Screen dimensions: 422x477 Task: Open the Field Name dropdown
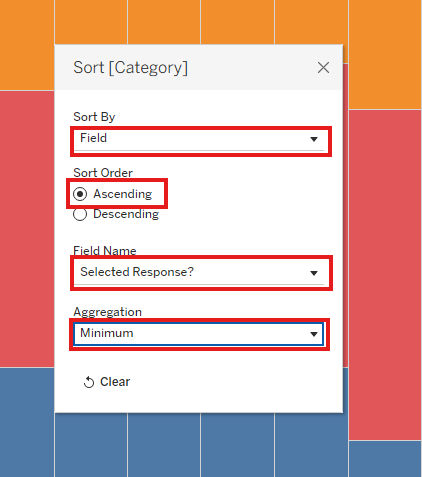pos(199,273)
